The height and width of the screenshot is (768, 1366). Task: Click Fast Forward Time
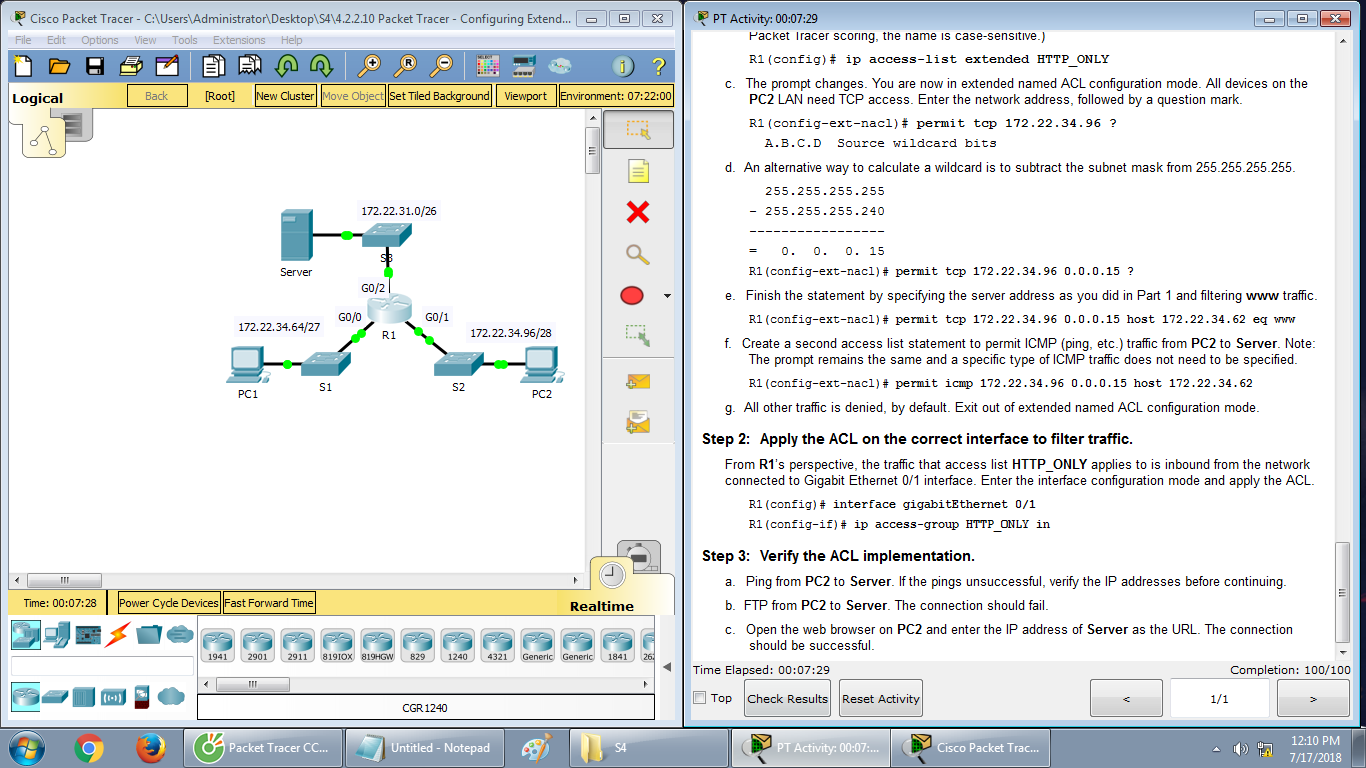269,603
